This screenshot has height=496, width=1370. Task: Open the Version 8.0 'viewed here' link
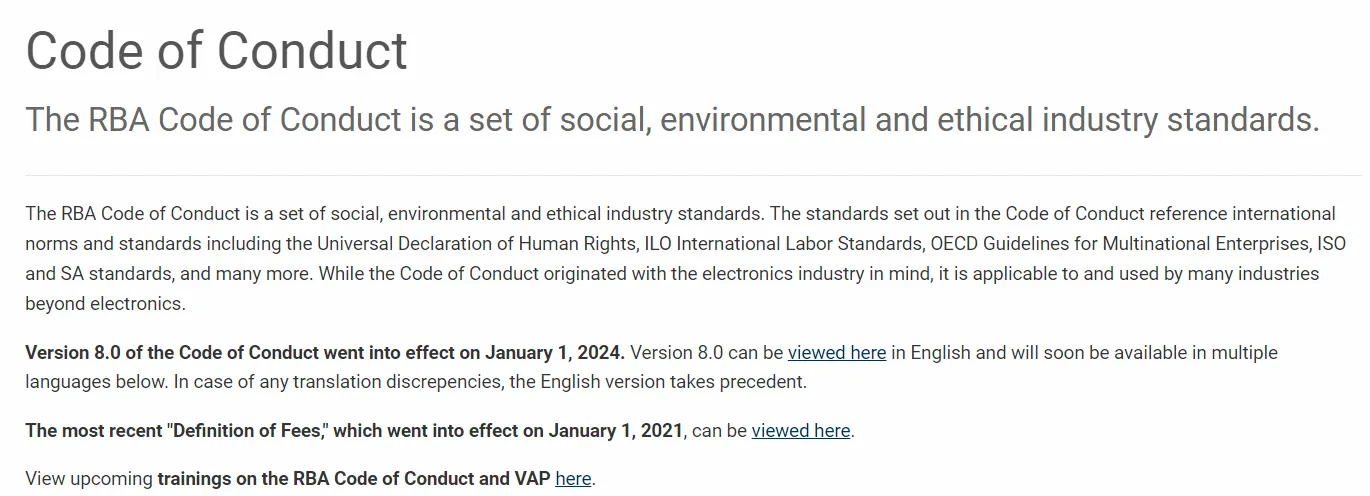point(836,352)
